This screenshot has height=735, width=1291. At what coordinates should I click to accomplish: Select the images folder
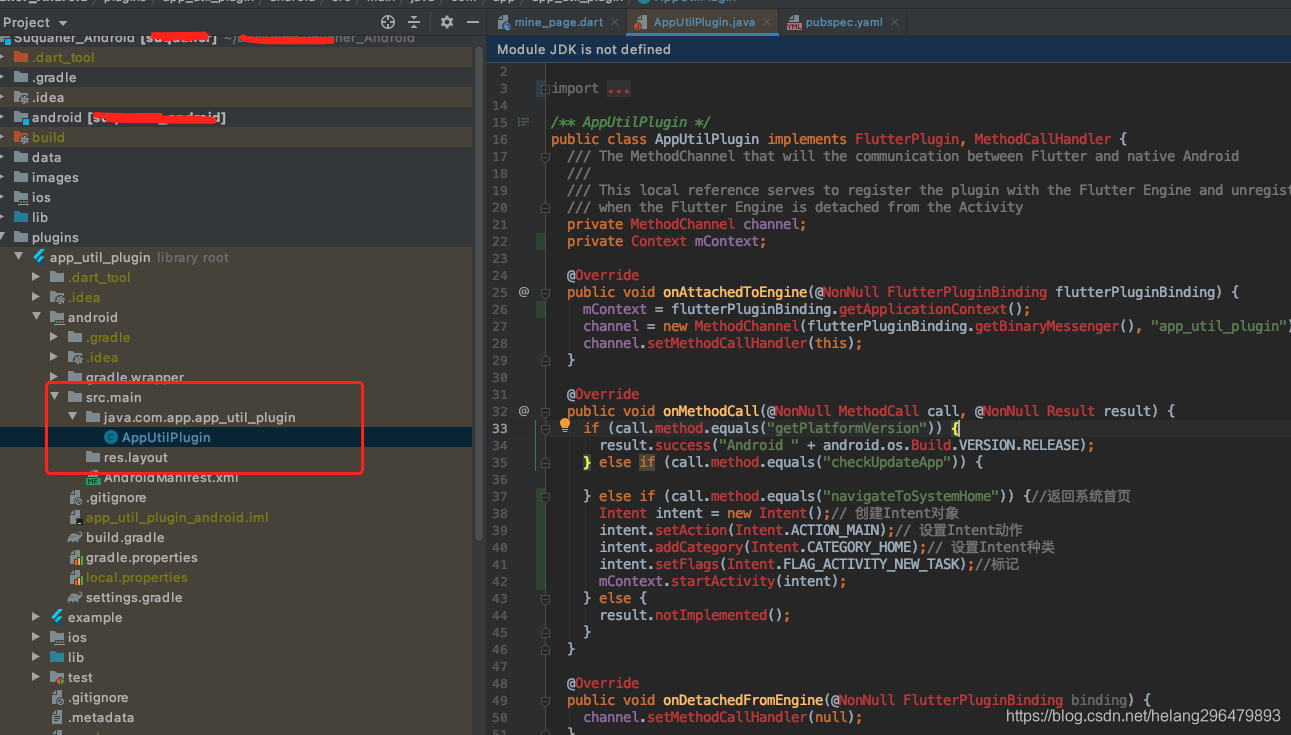coord(55,177)
